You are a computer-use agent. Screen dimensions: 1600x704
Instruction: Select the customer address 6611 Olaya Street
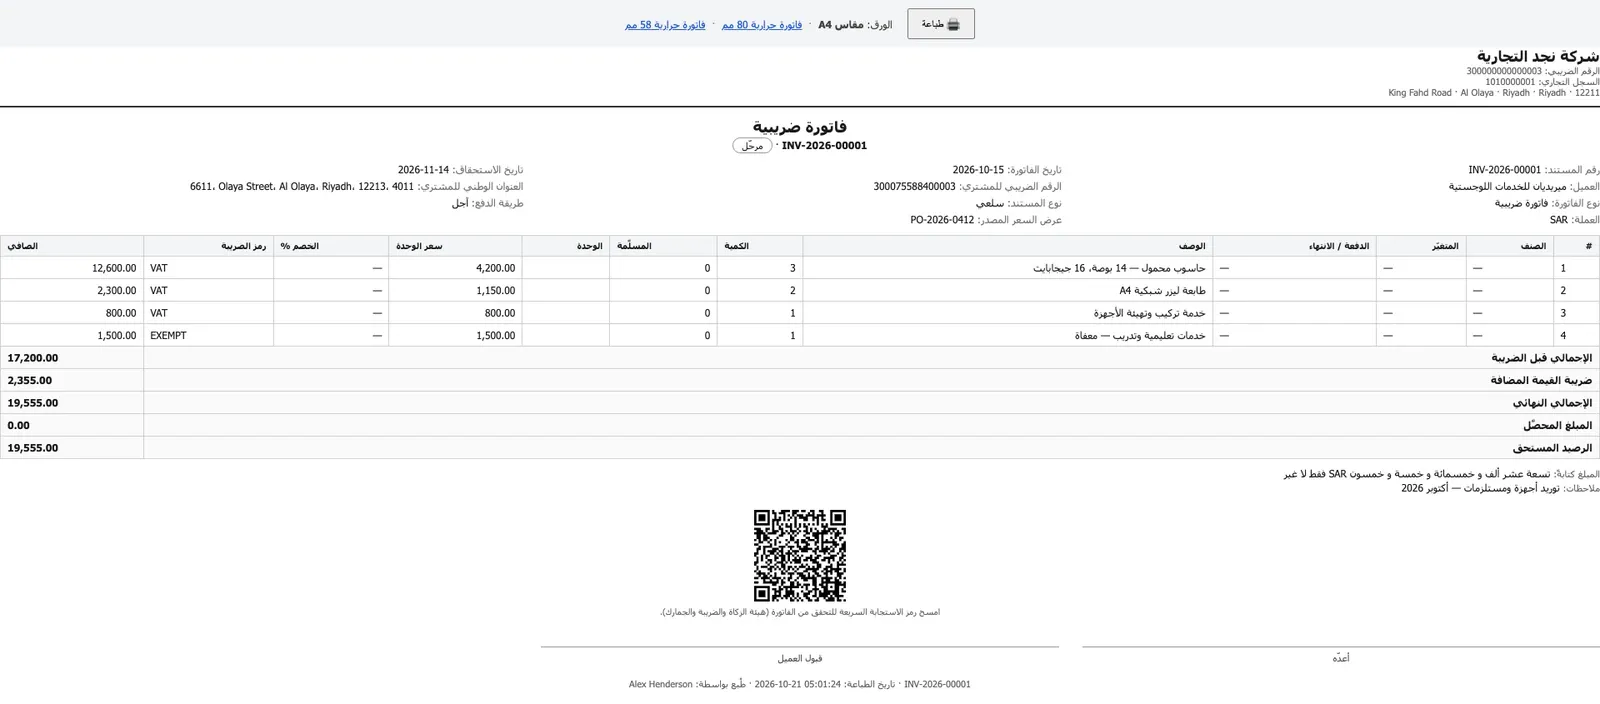[x=302, y=187]
